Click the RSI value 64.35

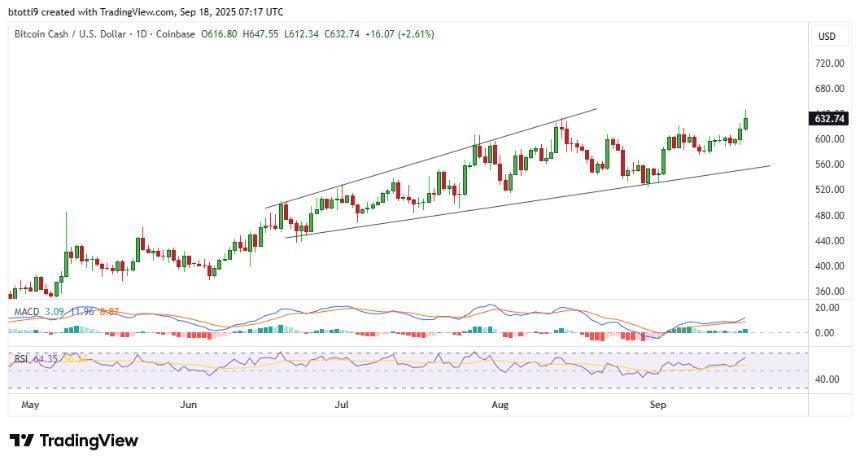[x=45, y=357]
